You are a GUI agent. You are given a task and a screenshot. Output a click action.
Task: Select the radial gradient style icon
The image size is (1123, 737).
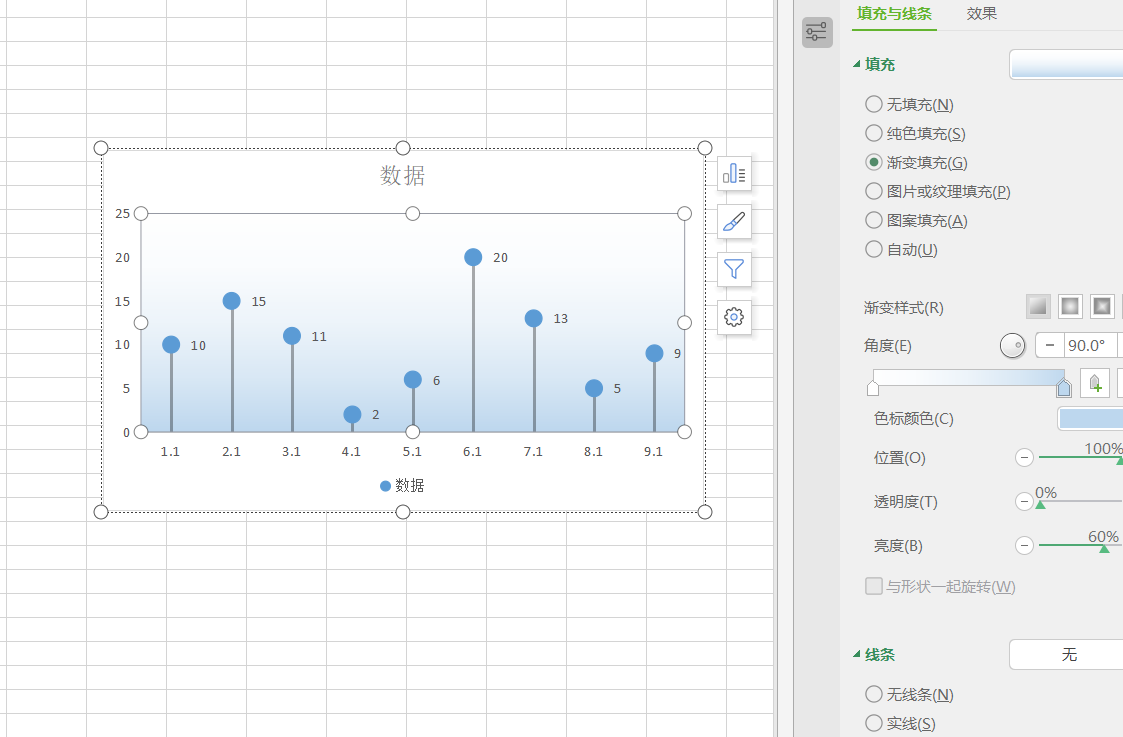pyautogui.click(x=1070, y=306)
